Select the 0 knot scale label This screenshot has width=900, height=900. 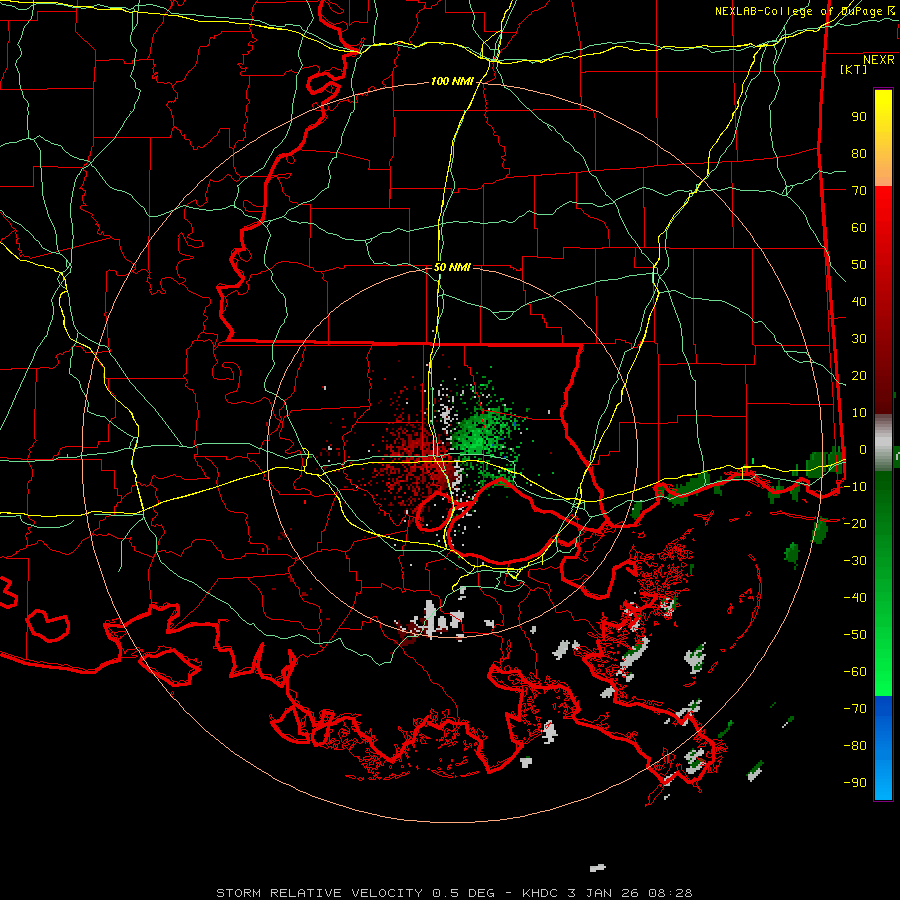[863, 450]
